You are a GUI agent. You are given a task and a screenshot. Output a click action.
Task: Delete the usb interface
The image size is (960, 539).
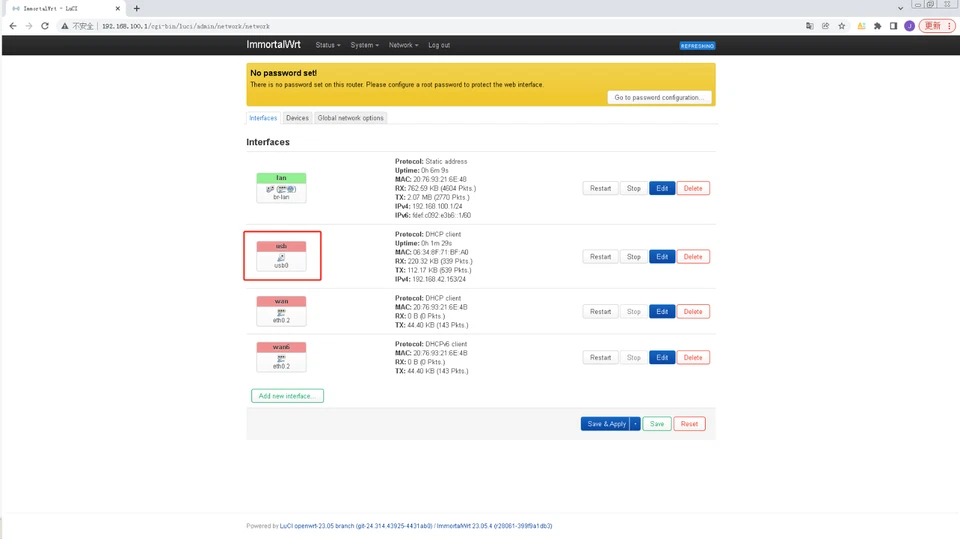[693, 257]
